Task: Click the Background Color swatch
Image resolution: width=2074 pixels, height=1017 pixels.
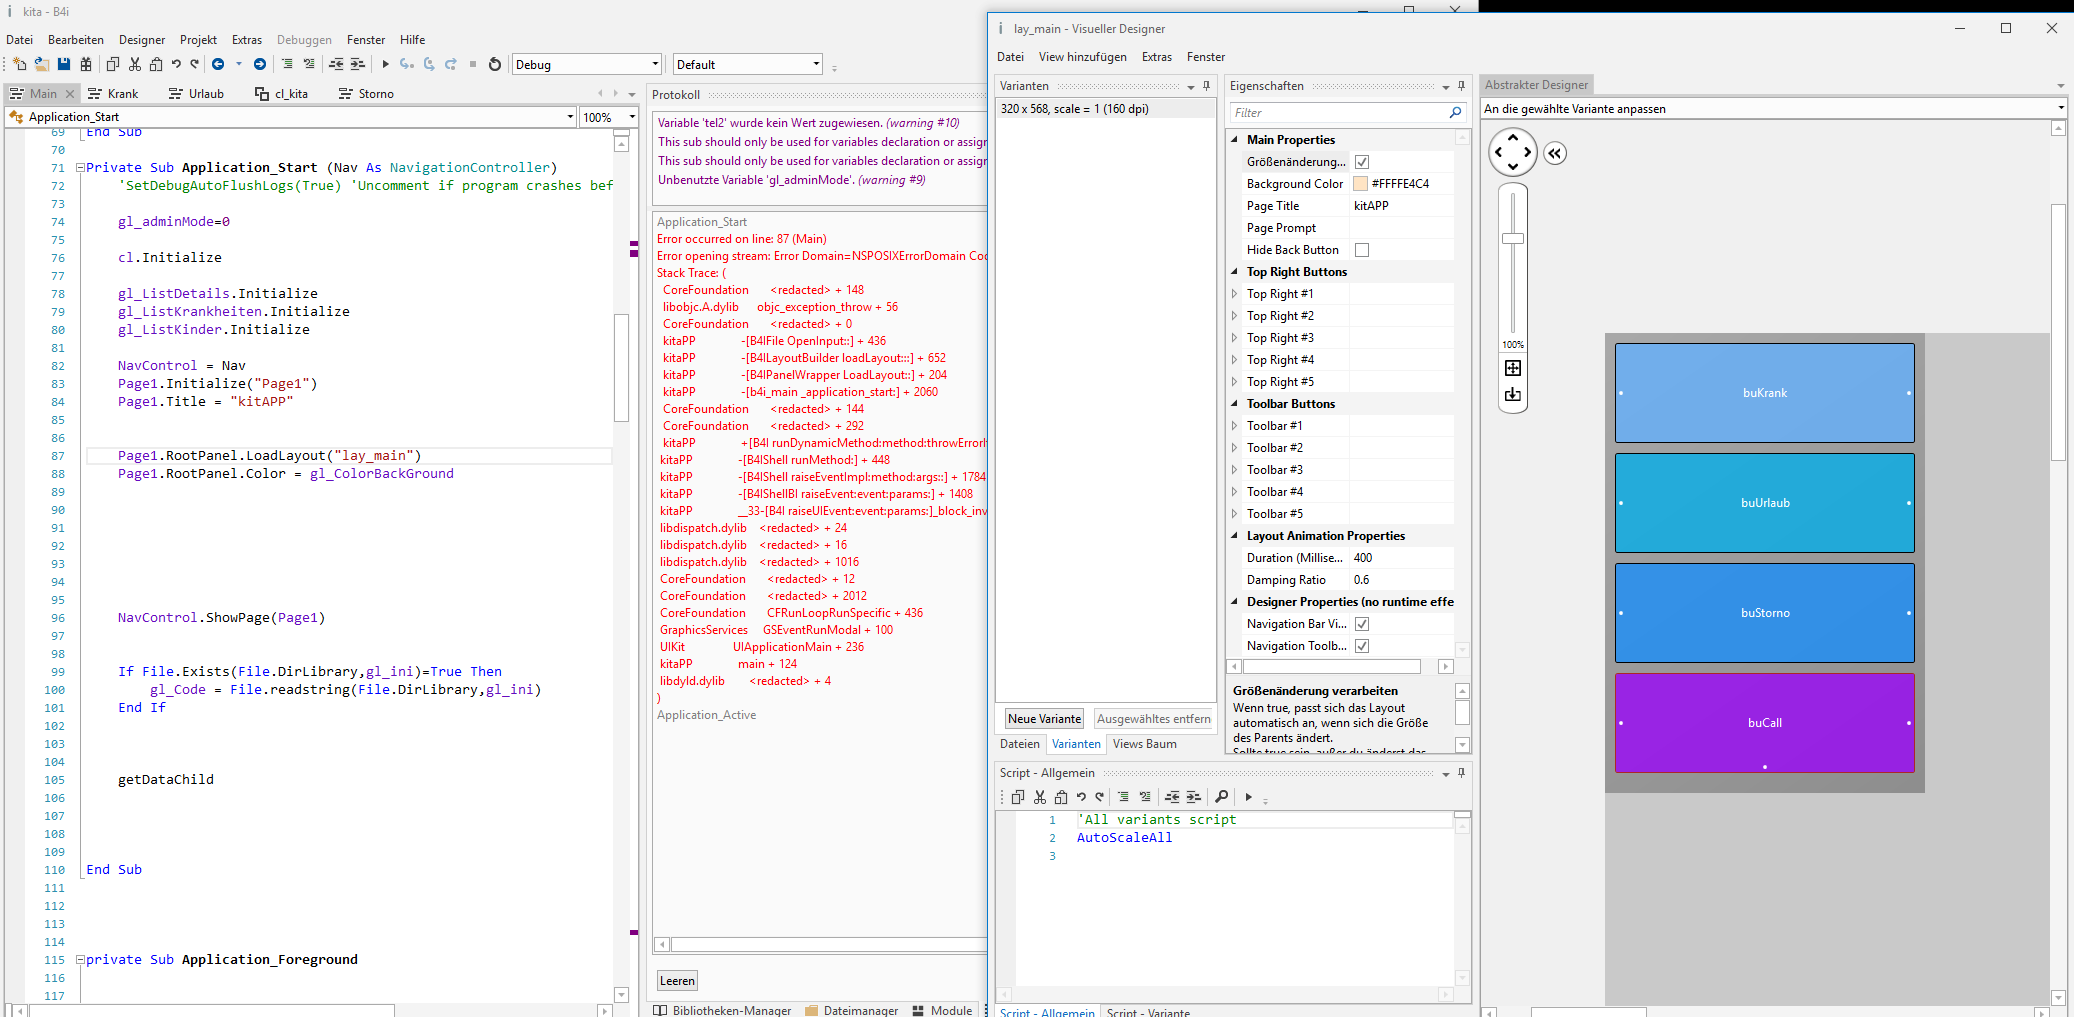Action: pyautogui.click(x=1360, y=184)
